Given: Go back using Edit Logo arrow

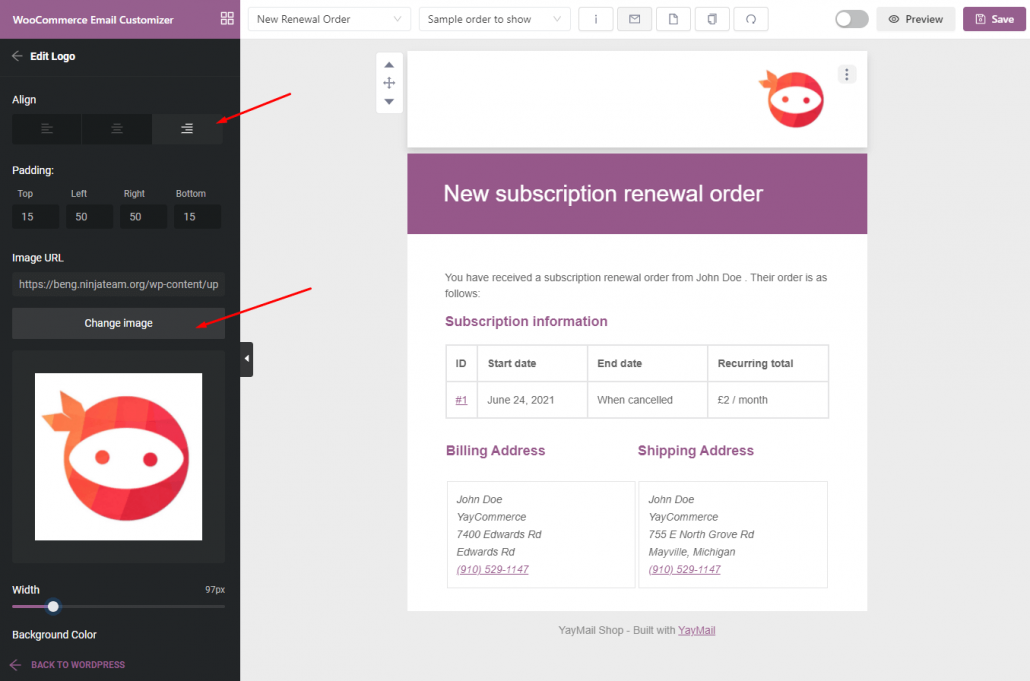Looking at the screenshot, I should pos(17,56).
